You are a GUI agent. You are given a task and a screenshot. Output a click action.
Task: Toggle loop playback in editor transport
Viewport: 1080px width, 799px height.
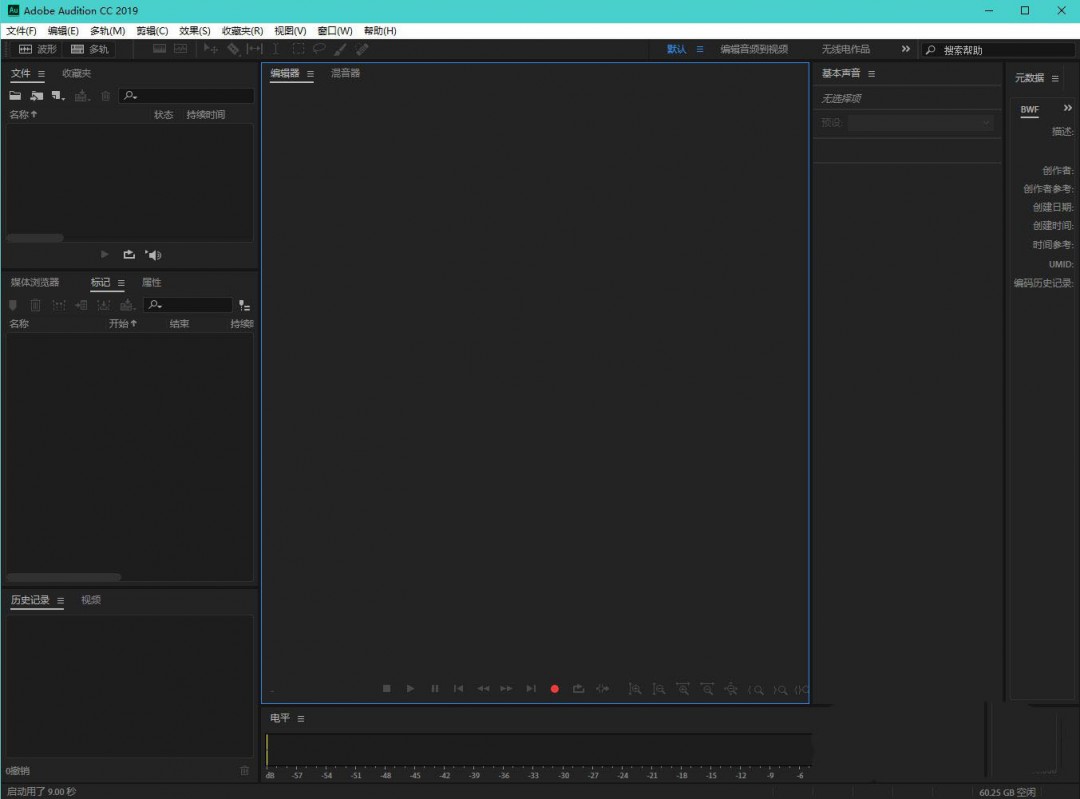coord(579,688)
